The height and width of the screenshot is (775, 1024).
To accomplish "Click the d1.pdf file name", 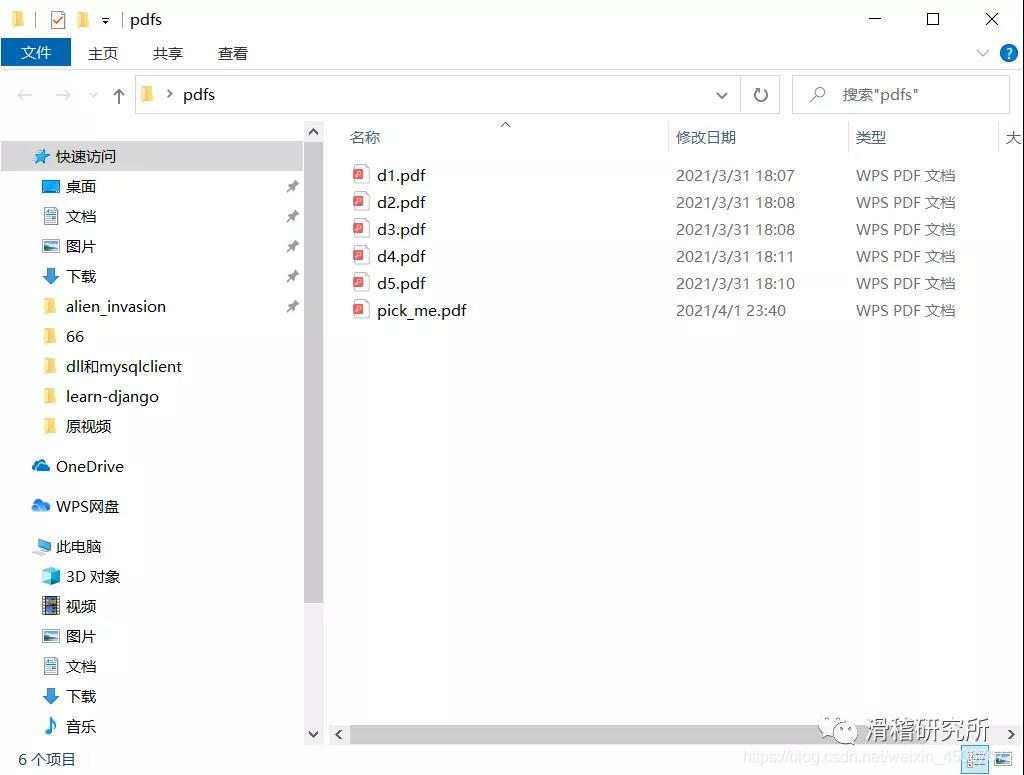I will click(x=401, y=175).
